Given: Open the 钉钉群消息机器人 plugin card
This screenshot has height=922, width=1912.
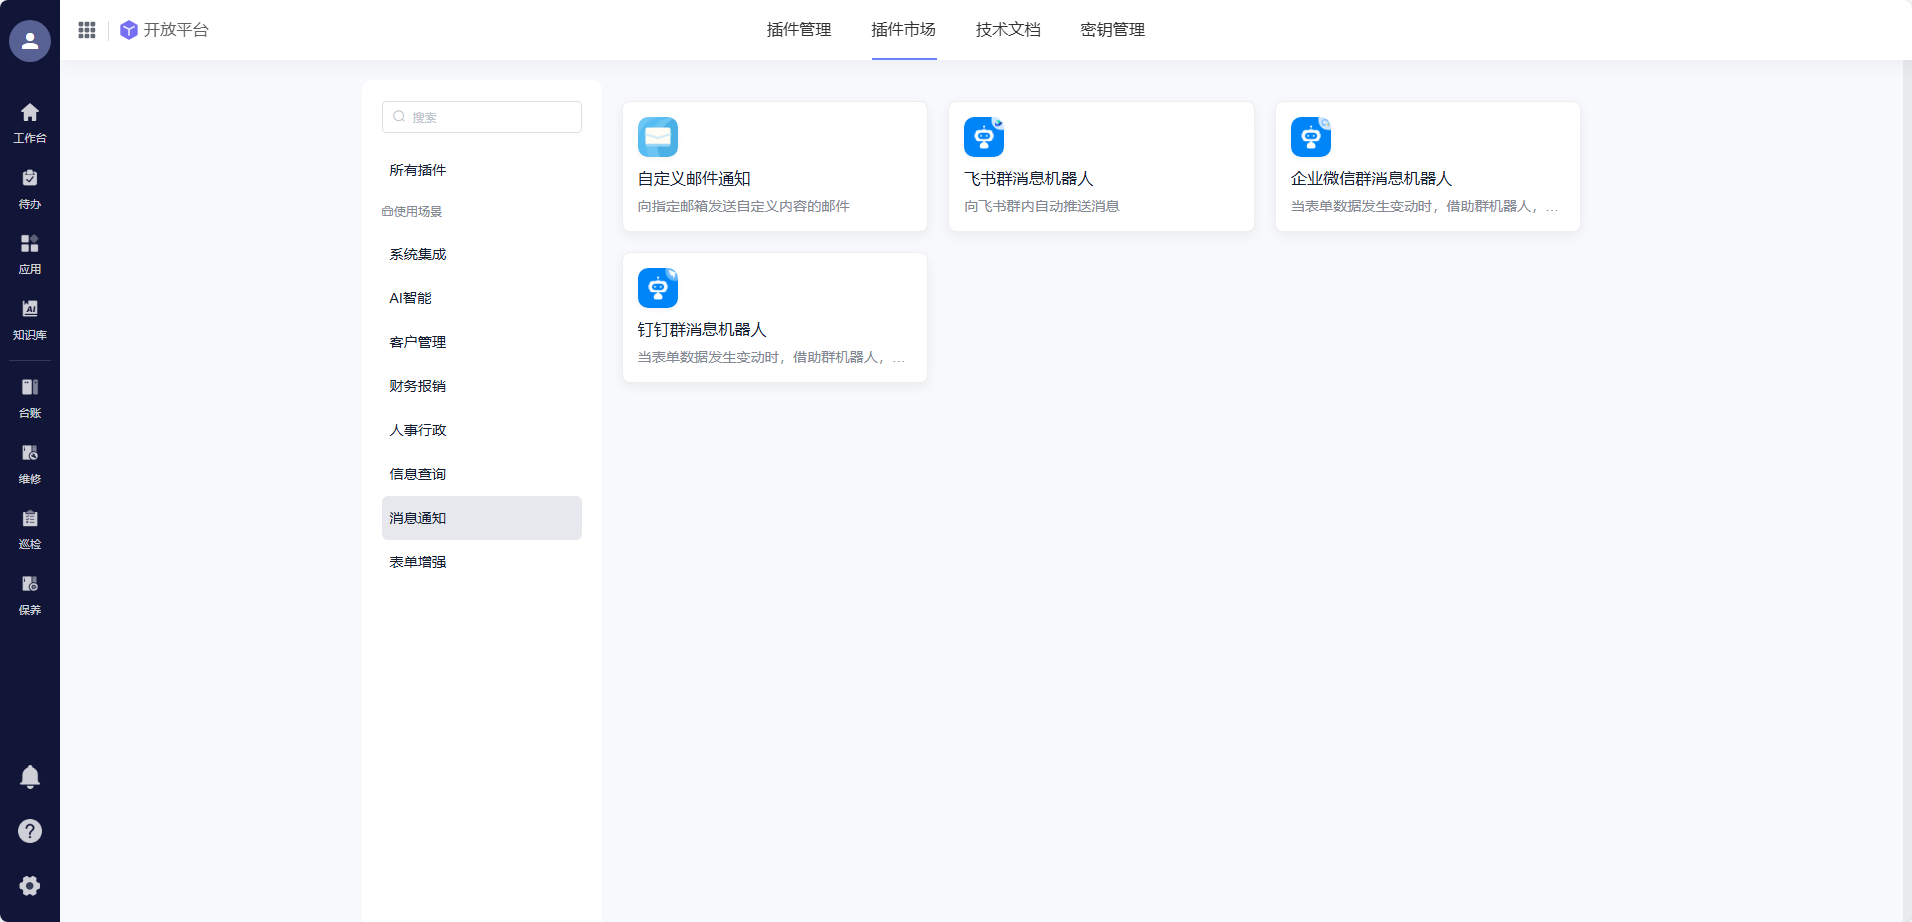Looking at the screenshot, I should 774,318.
